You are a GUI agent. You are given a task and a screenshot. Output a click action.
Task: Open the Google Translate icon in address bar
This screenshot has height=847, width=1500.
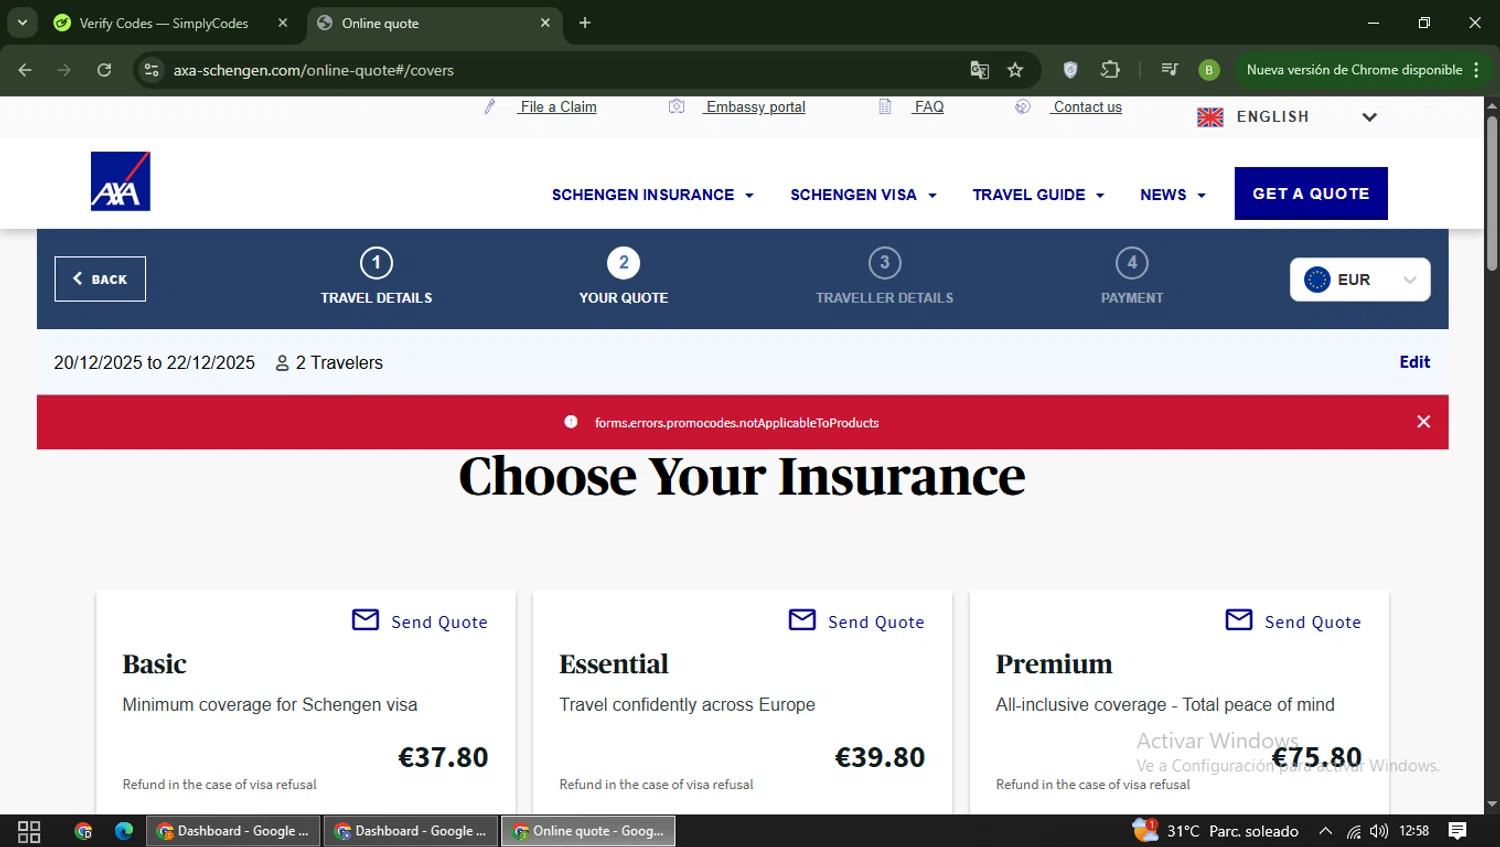(979, 70)
